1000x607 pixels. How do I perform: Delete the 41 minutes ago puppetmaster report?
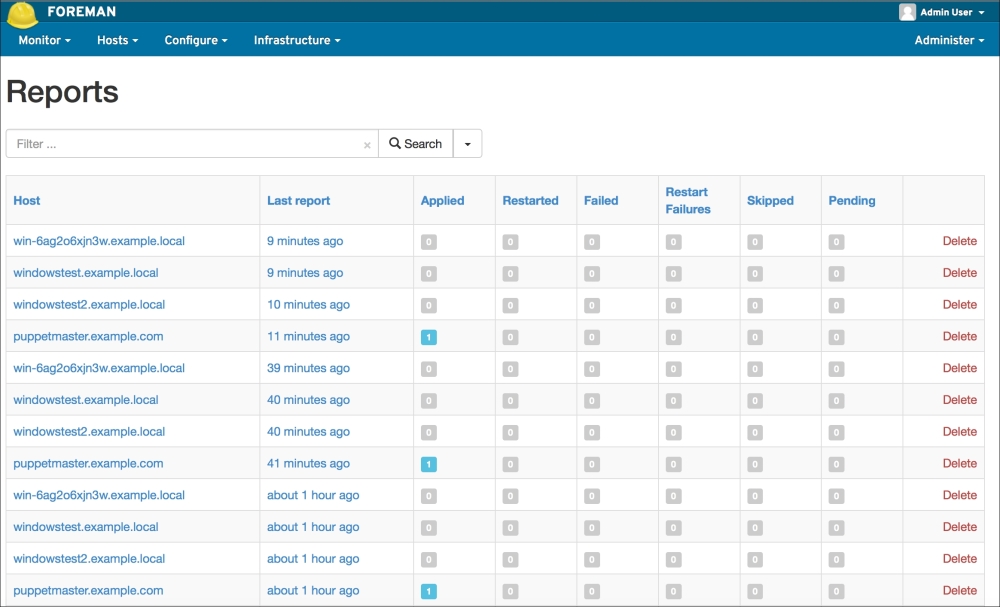tap(959, 464)
